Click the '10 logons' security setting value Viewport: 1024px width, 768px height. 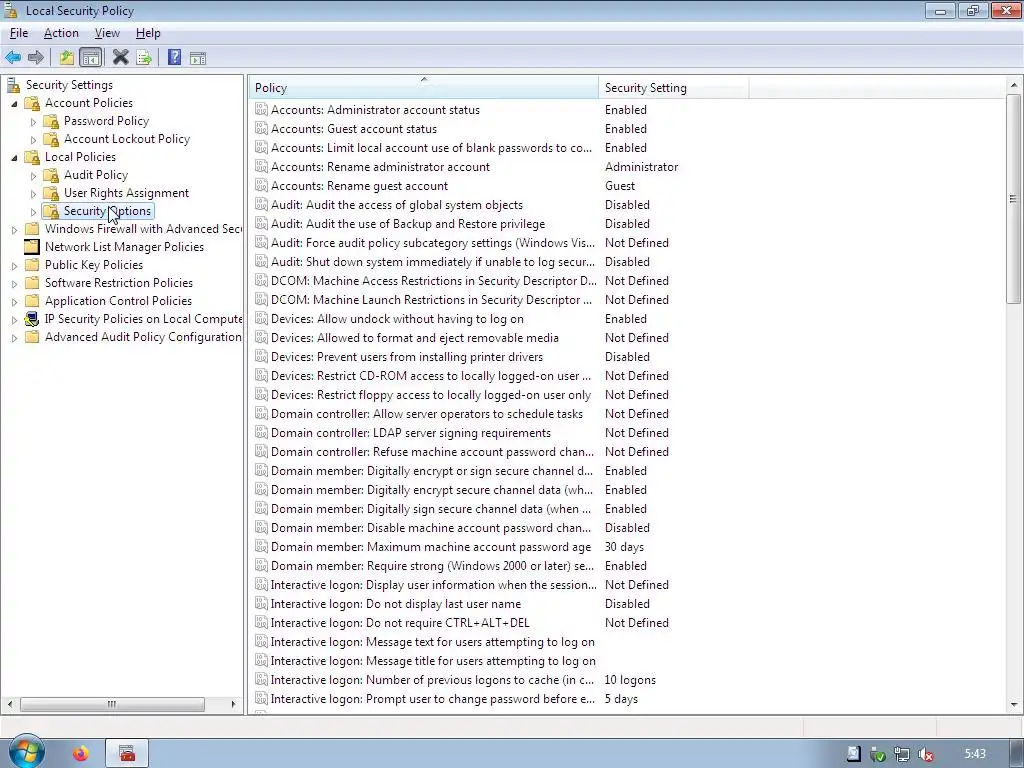(630, 680)
